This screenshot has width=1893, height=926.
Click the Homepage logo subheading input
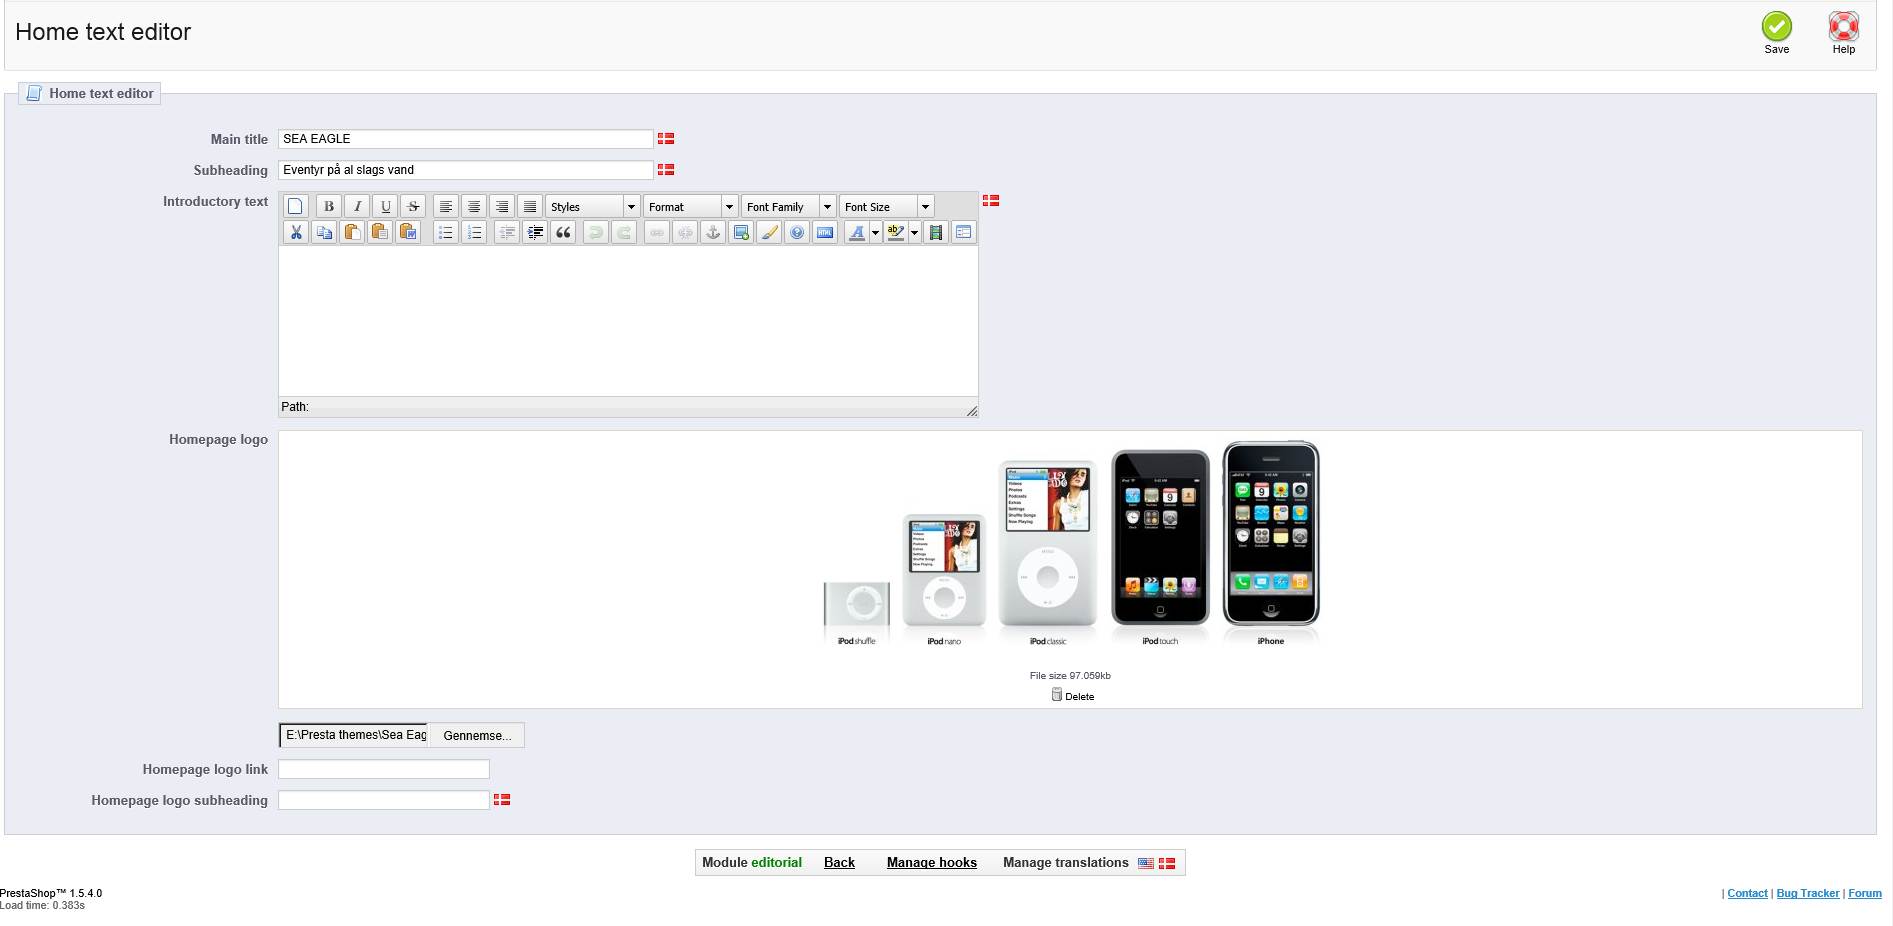point(384,800)
